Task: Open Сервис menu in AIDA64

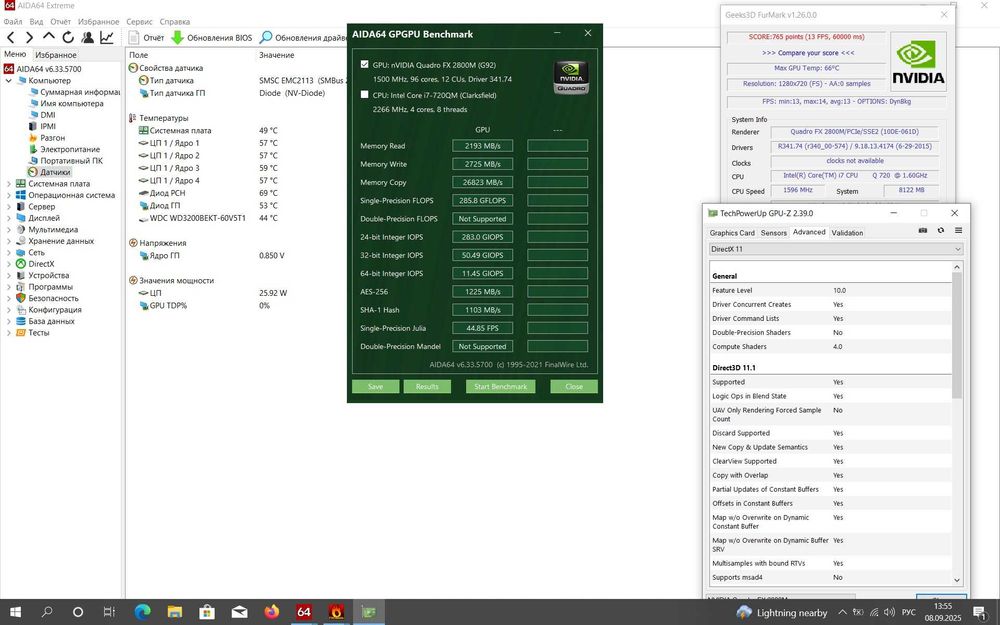Action: pyautogui.click(x=139, y=22)
